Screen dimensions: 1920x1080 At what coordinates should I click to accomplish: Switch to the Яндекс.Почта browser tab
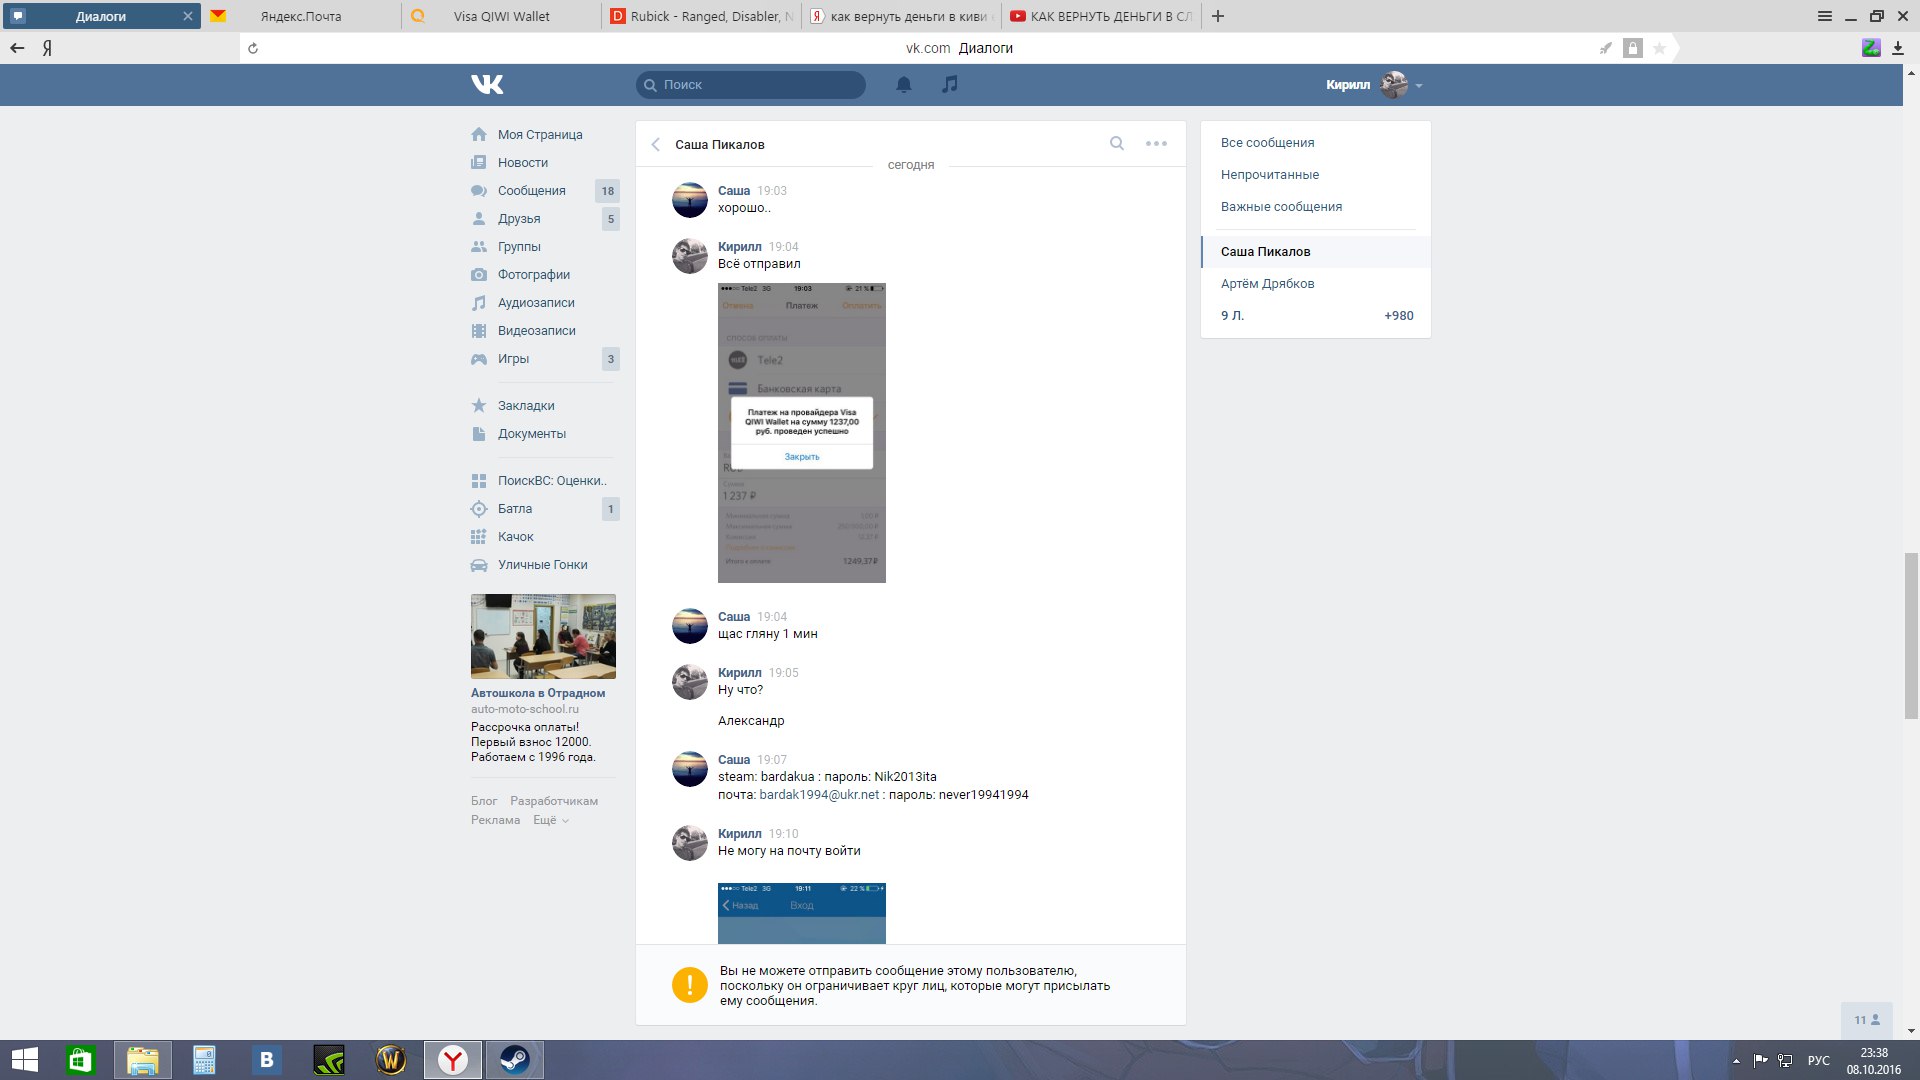coord(301,16)
